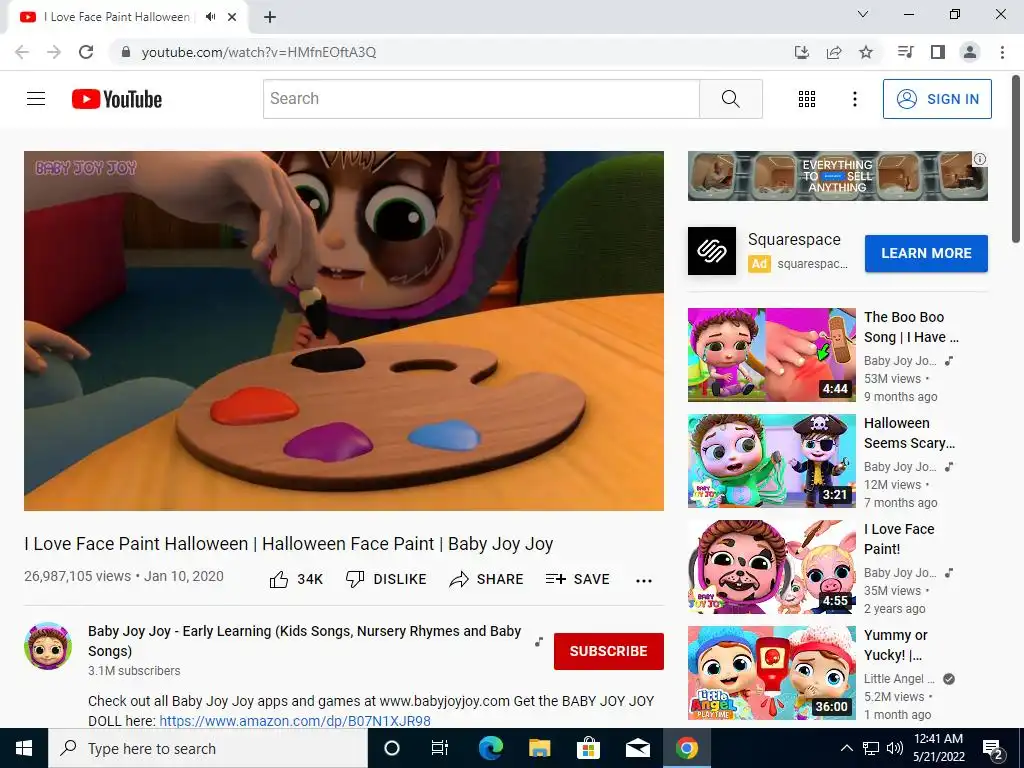Open the SHARE options
This screenshot has width=1024, height=768.
pyautogui.click(x=487, y=579)
